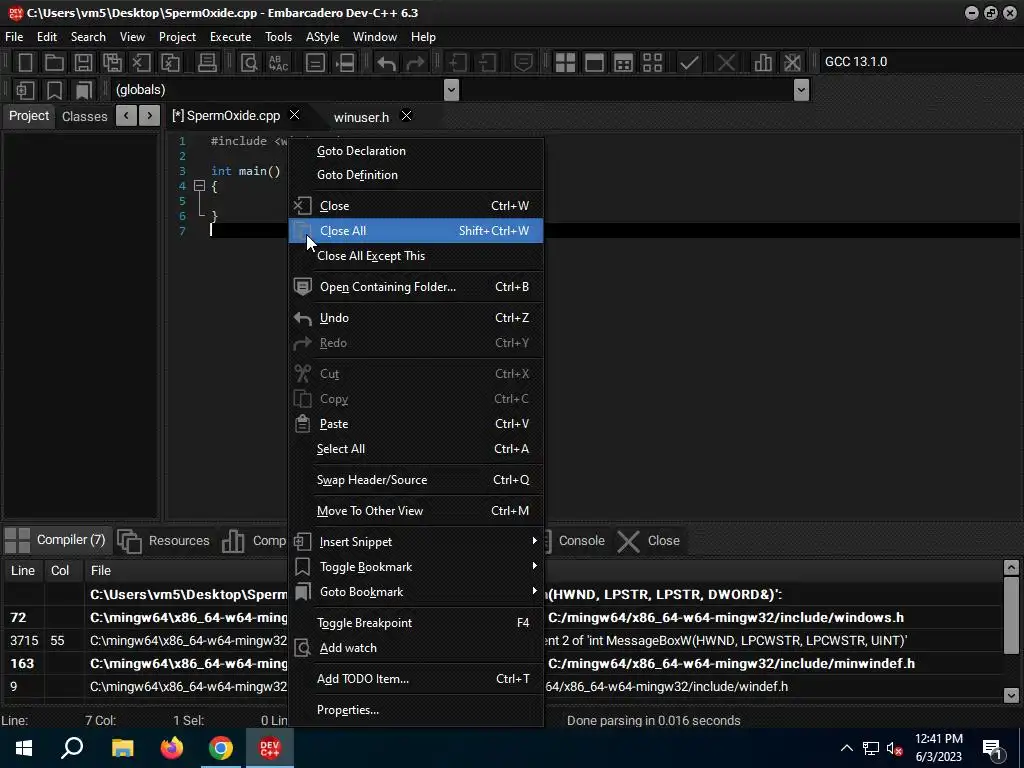Close the winuser.h tab with its X
The height and width of the screenshot is (768, 1024).
(x=406, y=116)
